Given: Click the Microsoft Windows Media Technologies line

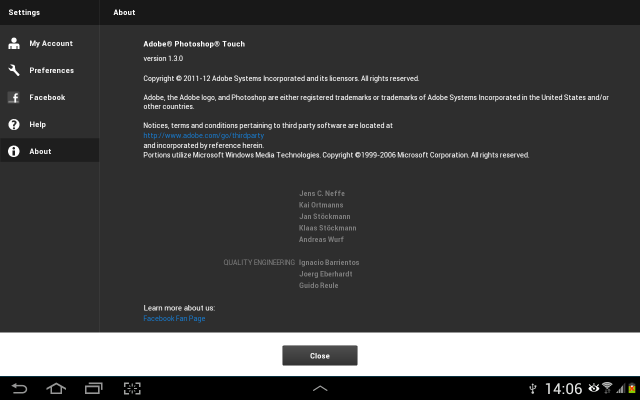Looking at the screenshot, I should (x=336, y=155).
